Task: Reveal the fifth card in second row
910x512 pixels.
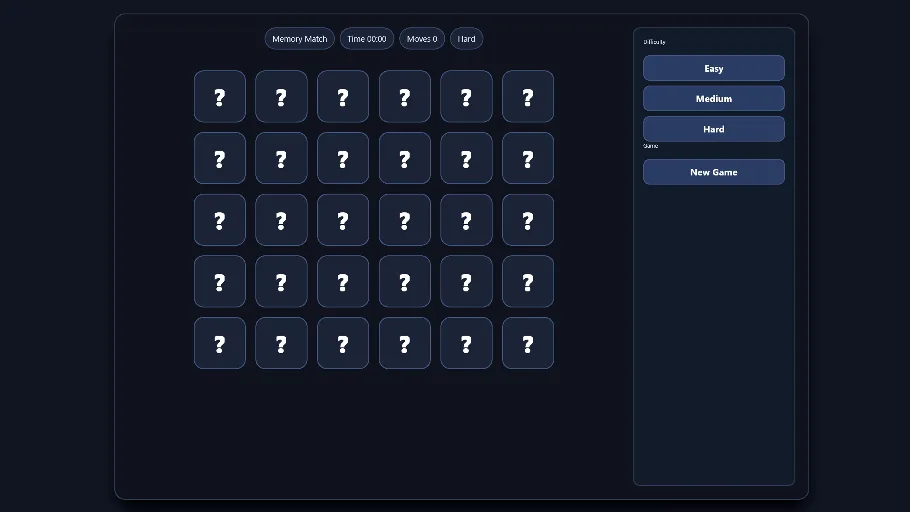Action: (466, 158)
